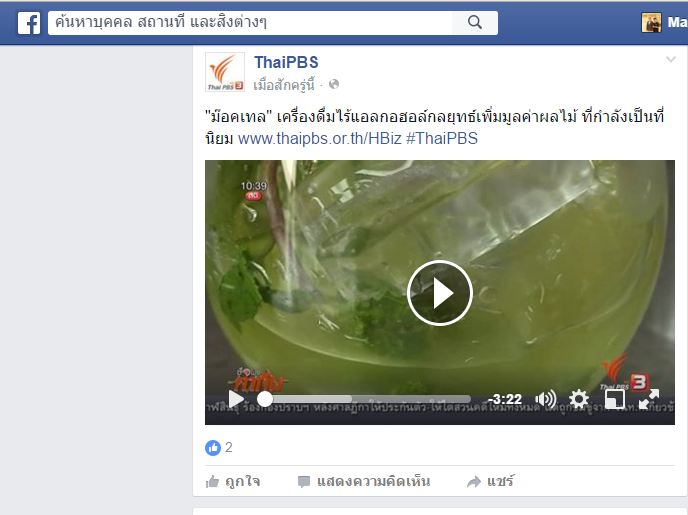Click the globe public privacy icon
Viewport: 688px width, 515px height.
(334, 84)
